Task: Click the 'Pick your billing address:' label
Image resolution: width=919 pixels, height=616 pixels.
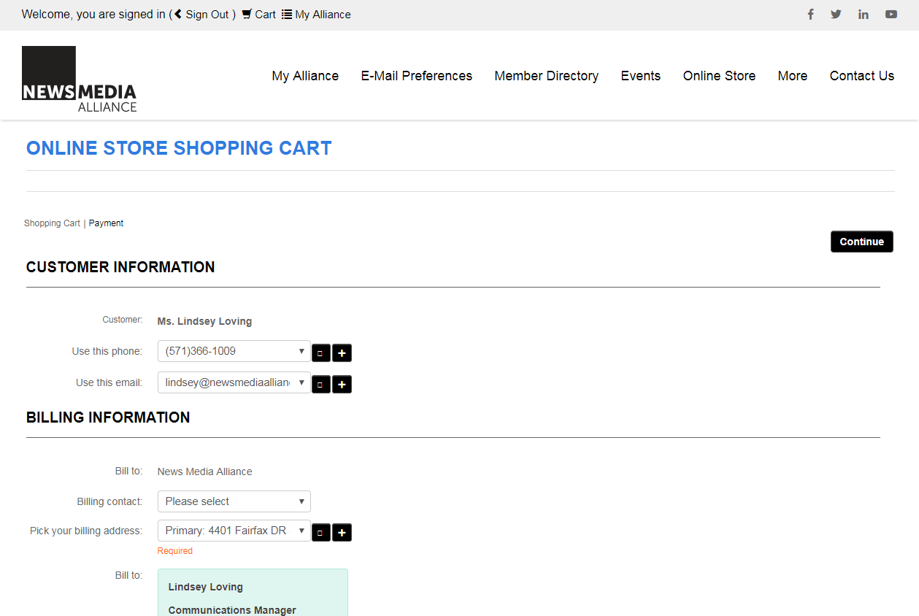Action: [x=86, y=531]
